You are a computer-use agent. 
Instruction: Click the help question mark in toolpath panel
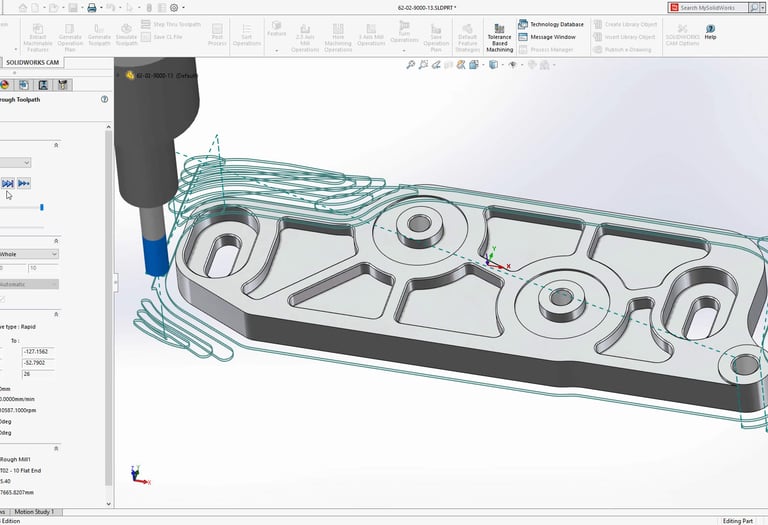tap(104, 100)
